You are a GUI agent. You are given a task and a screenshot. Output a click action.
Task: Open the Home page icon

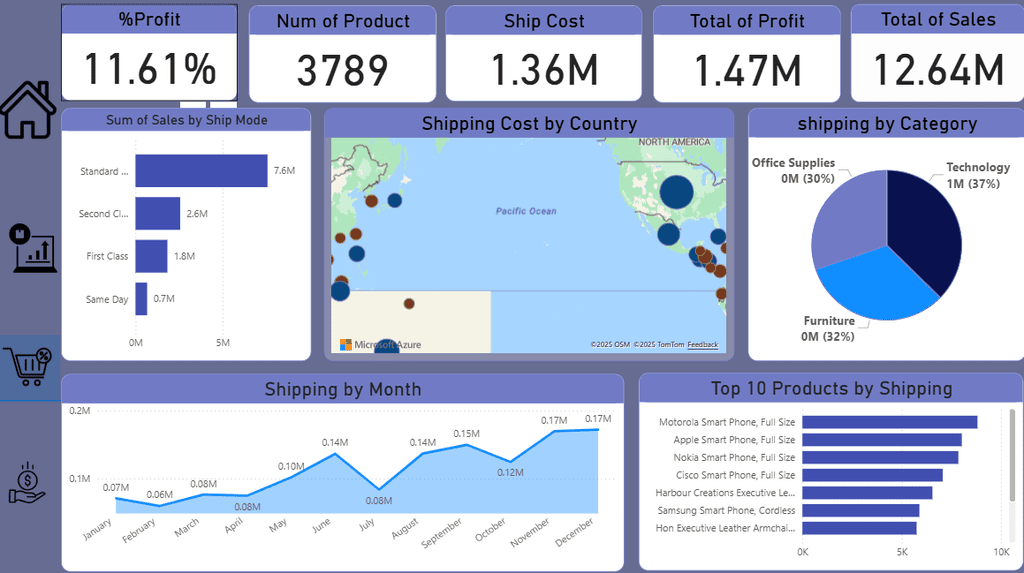pos(28,110)
